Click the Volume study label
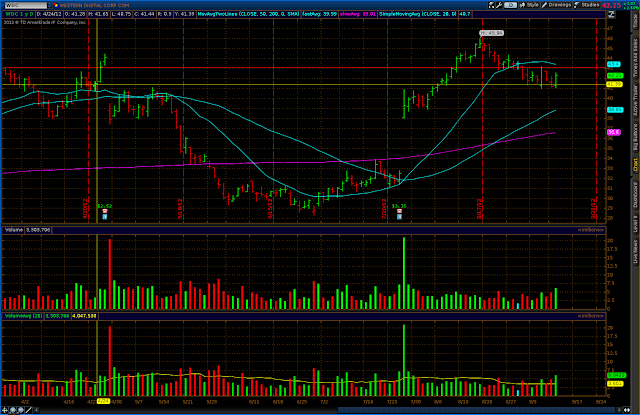This screenshot has height=415, width=640. point(14,230)
